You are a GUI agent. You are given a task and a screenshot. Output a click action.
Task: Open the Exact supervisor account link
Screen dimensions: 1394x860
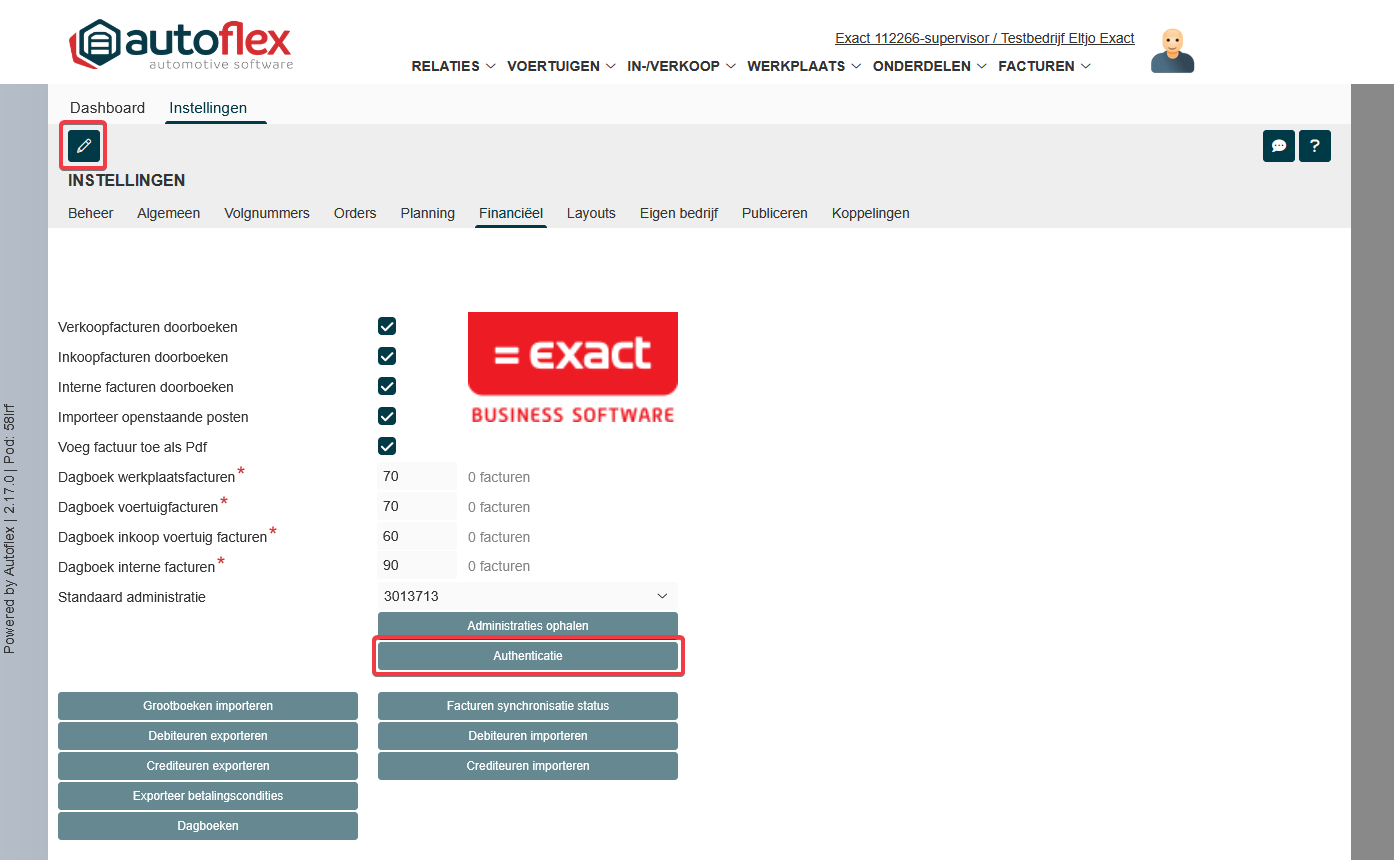[x=984, y=38]
